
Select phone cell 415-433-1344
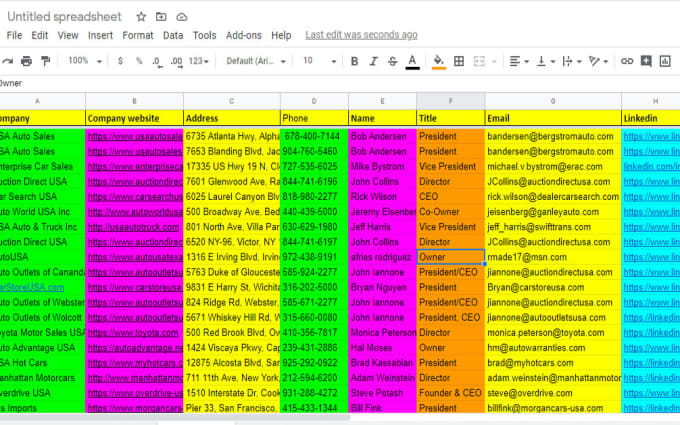point(314,408)
